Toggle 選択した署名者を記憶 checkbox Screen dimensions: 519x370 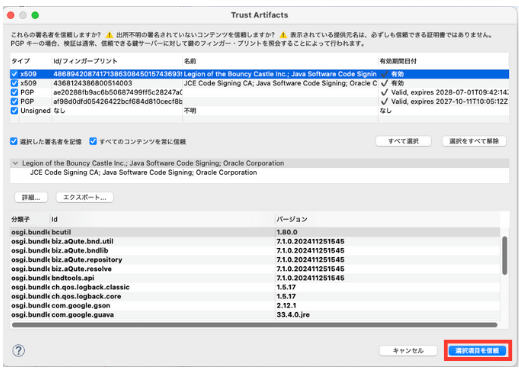pyautogui.click(x=14, y=141)
